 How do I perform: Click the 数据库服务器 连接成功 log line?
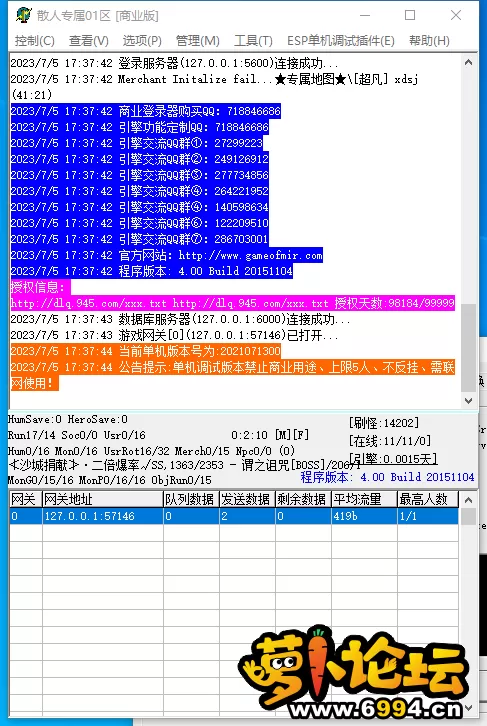pos(180,319)
